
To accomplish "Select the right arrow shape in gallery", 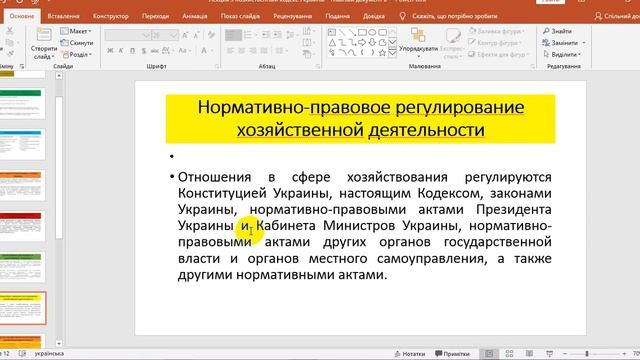I will point(362,42).
